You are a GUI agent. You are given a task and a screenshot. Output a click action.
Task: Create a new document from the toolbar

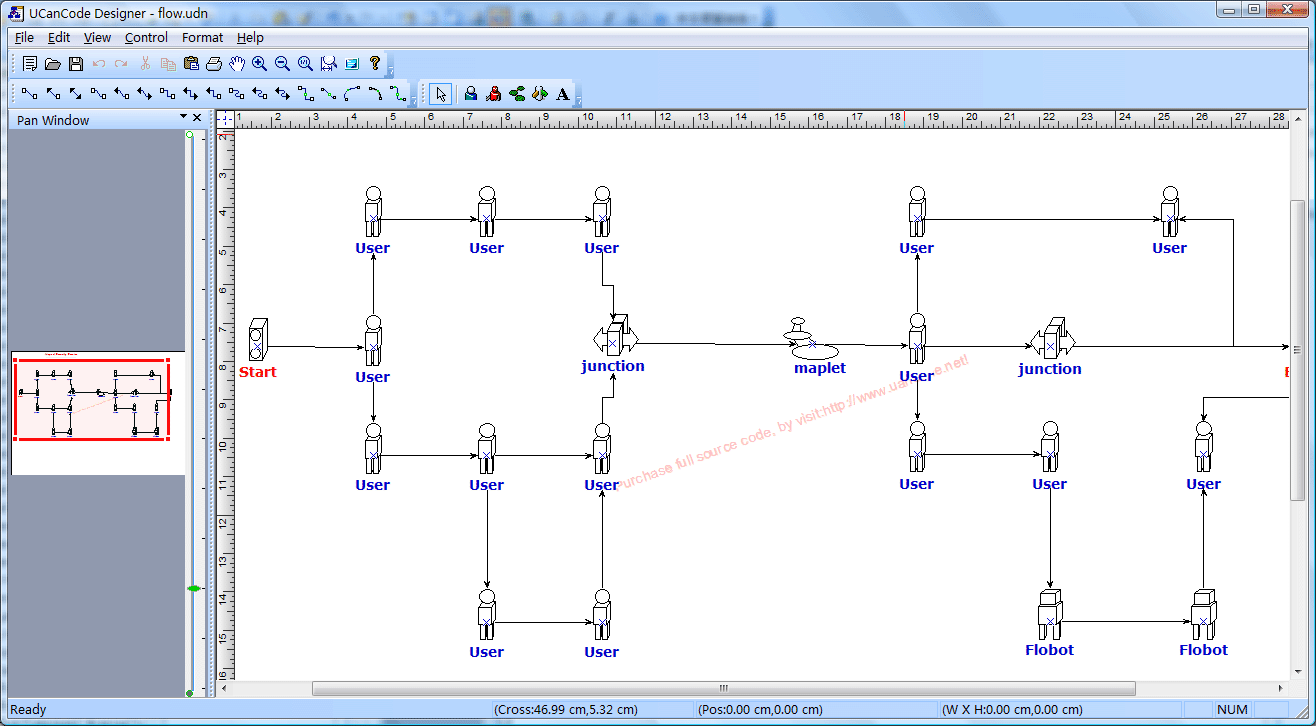tap(30, 64)
